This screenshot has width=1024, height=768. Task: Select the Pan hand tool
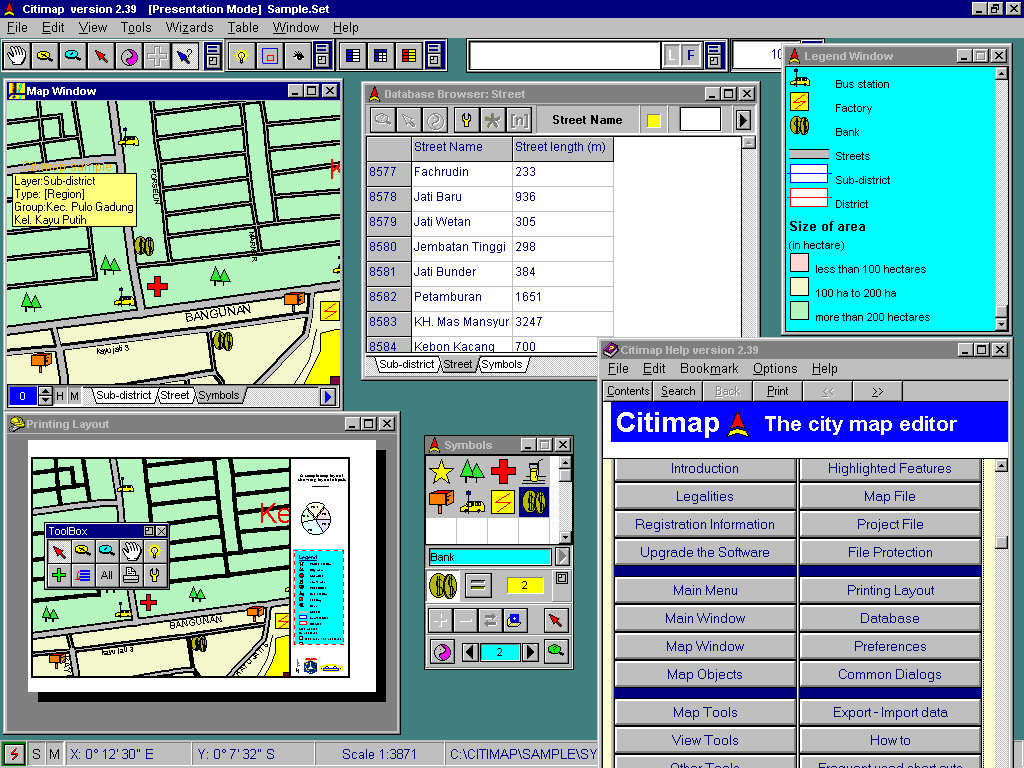[17, 56]
